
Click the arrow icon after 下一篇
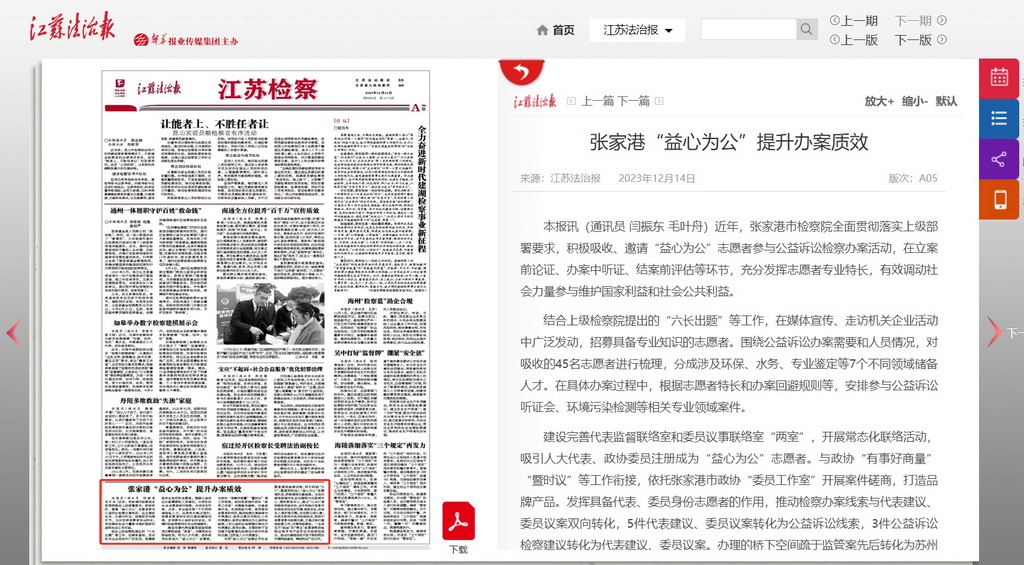[659, 101]
